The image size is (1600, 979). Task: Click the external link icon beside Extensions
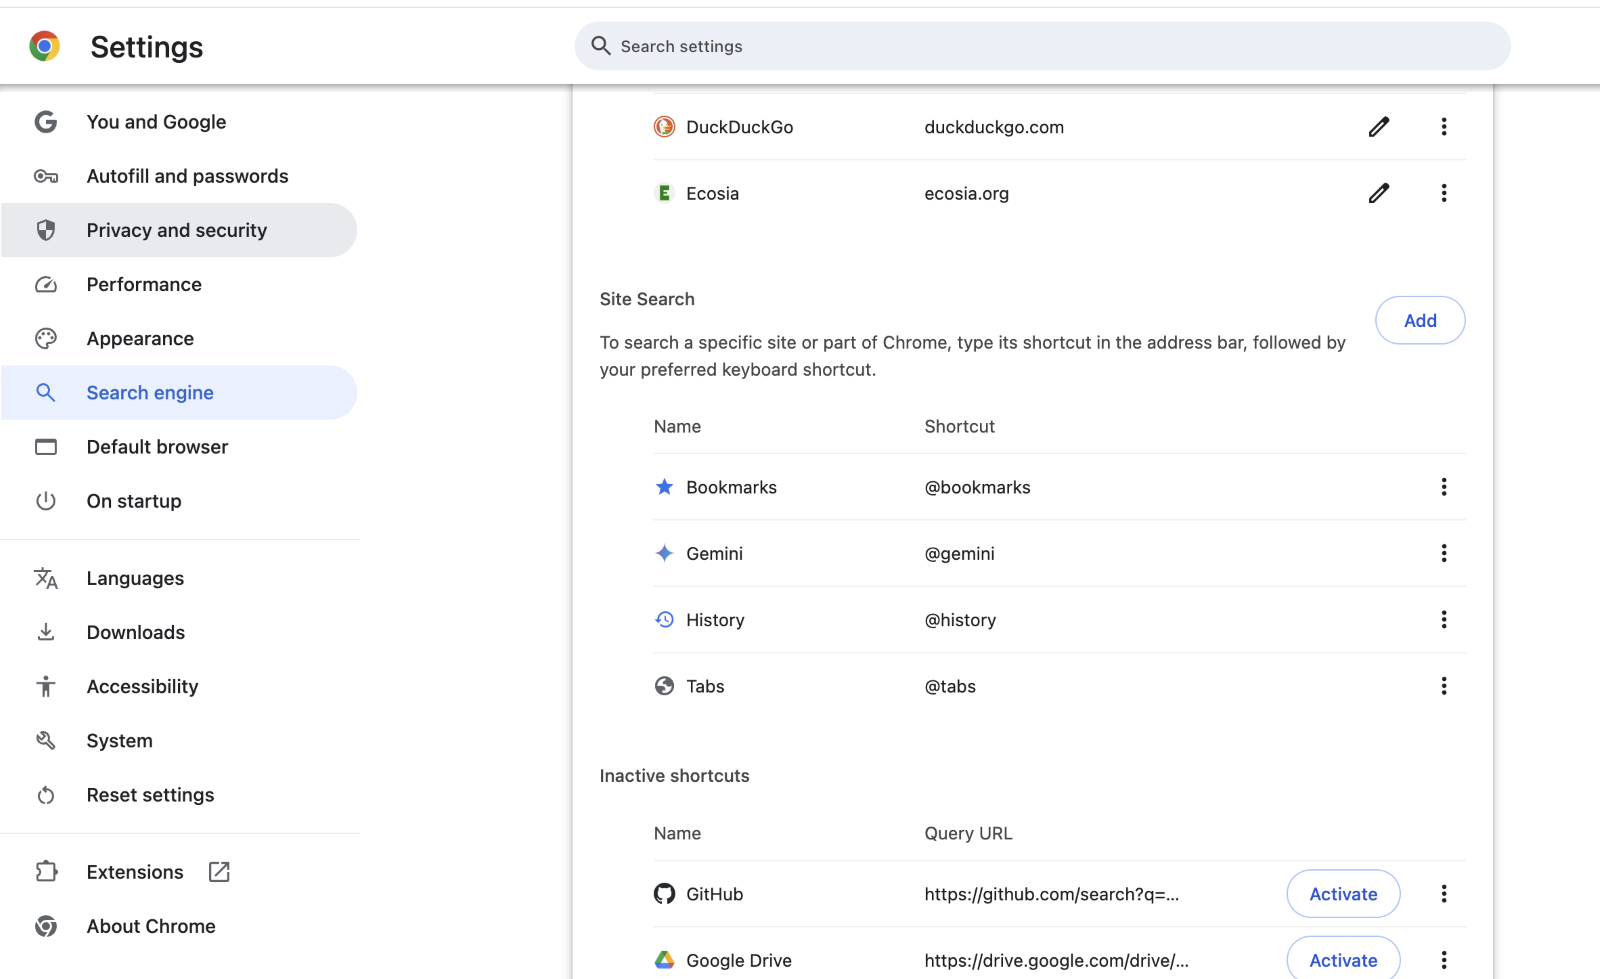219,872
